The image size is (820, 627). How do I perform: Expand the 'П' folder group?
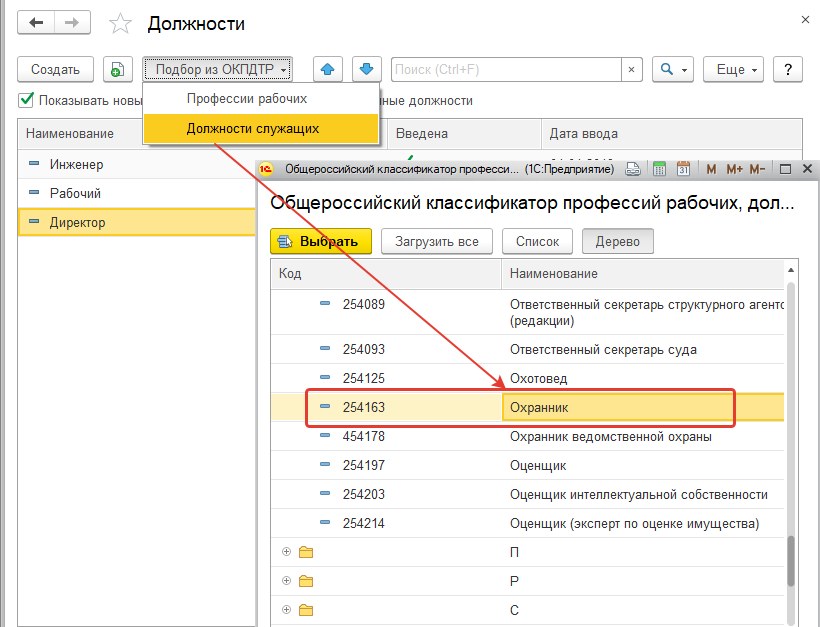[x=287, y=552]
